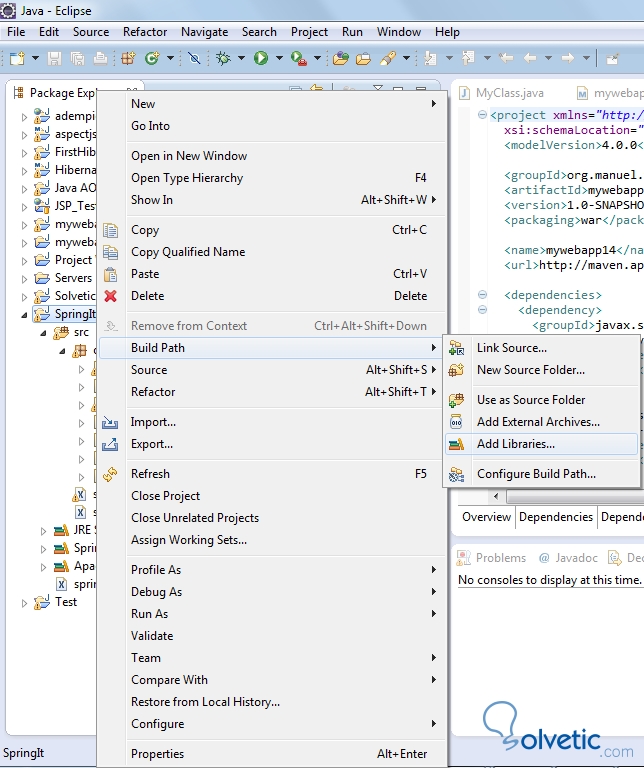Click the Forward navigation arrow in toolbar
644x768 pixels.
(x=568, y=59)
